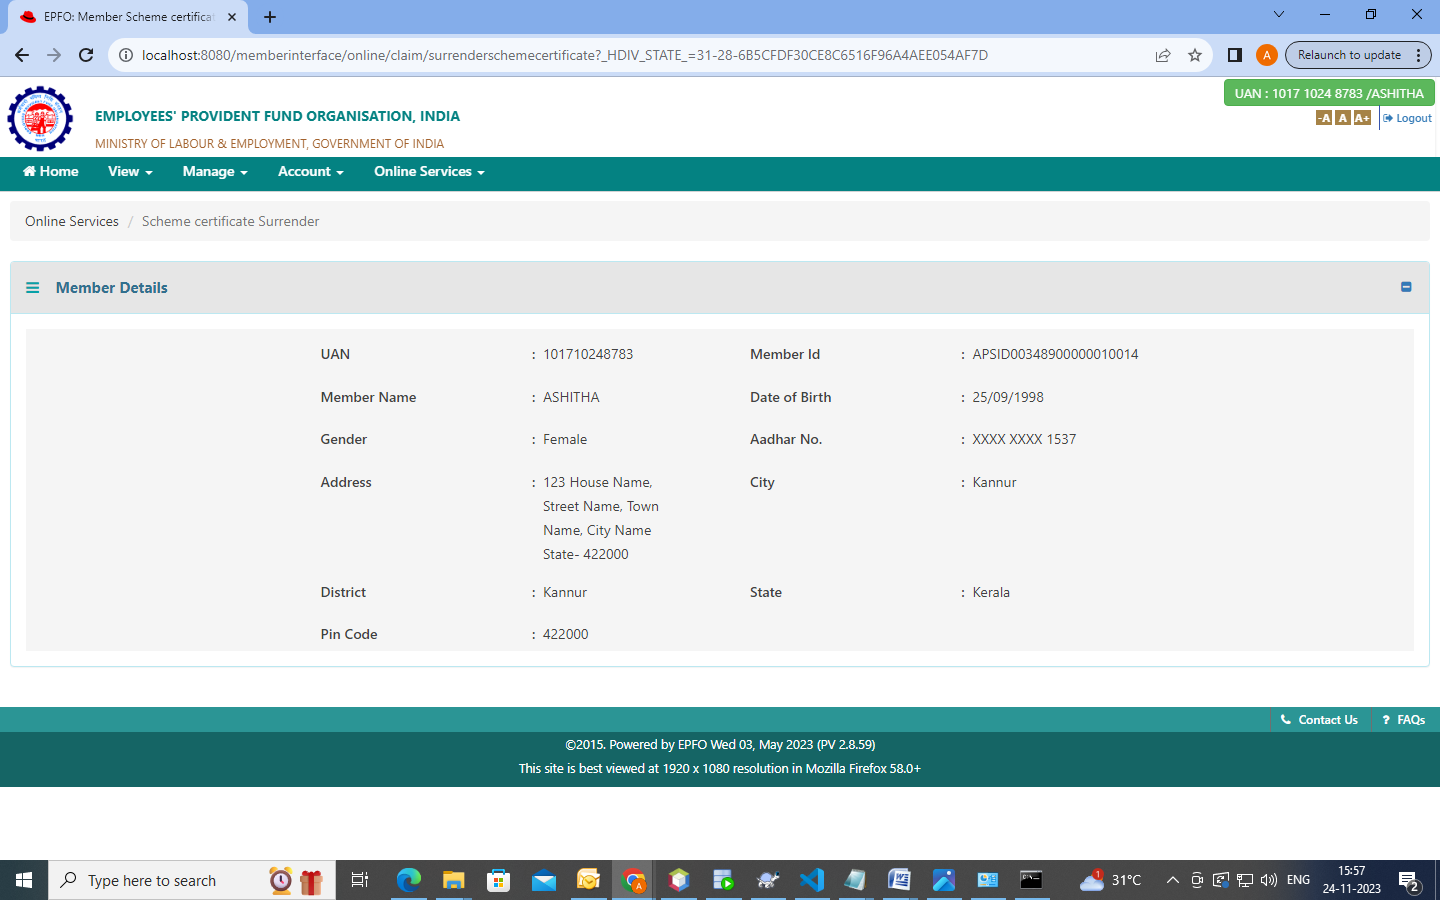Viewport: 1440px width, 900px height.
Task: Click the UAN value 101710248783
Action: click(588, 354)
